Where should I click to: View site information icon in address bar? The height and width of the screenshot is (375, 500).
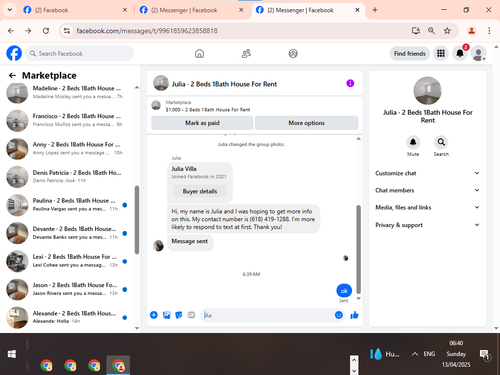67,31
